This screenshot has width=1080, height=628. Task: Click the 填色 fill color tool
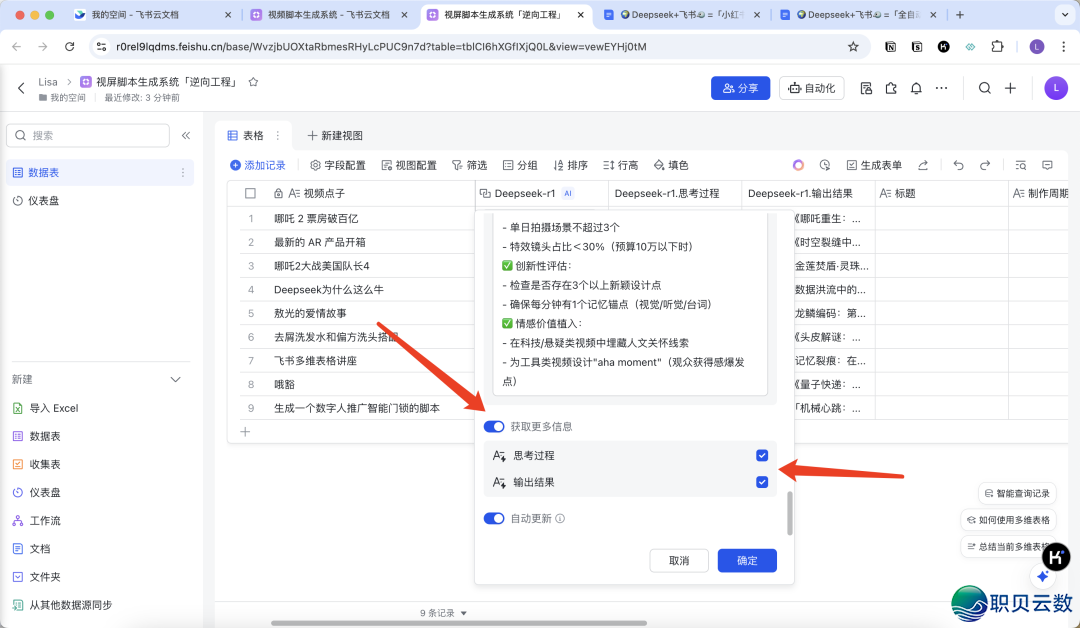coord(671,165)
